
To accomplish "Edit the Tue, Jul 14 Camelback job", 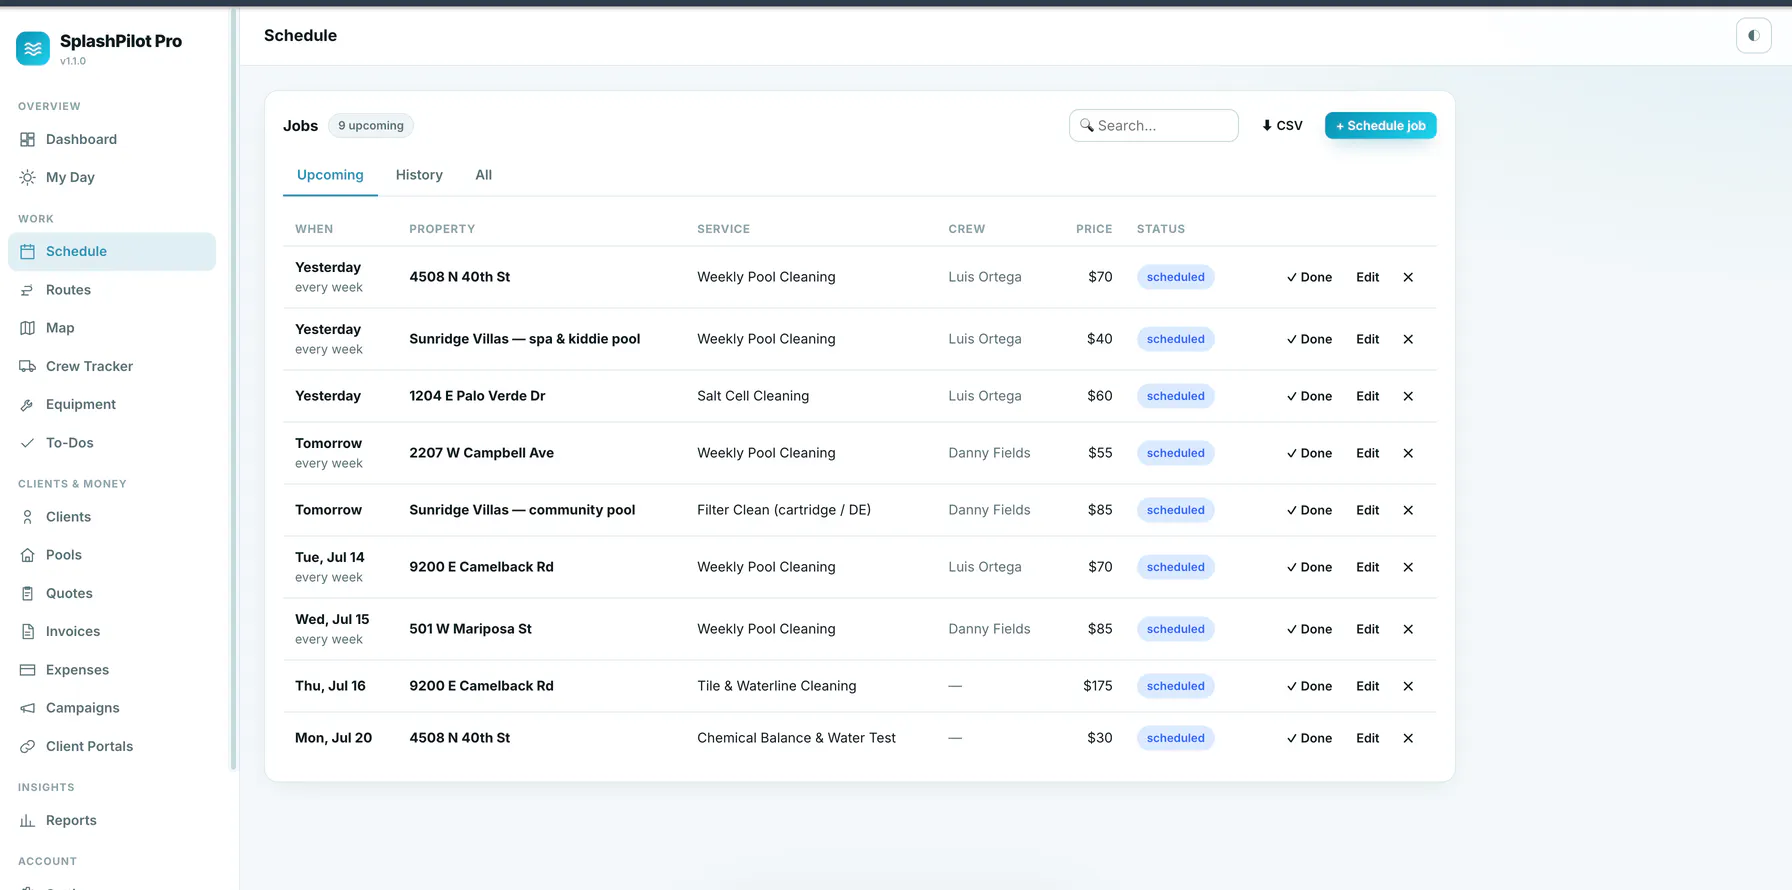I will (1367, 567).
